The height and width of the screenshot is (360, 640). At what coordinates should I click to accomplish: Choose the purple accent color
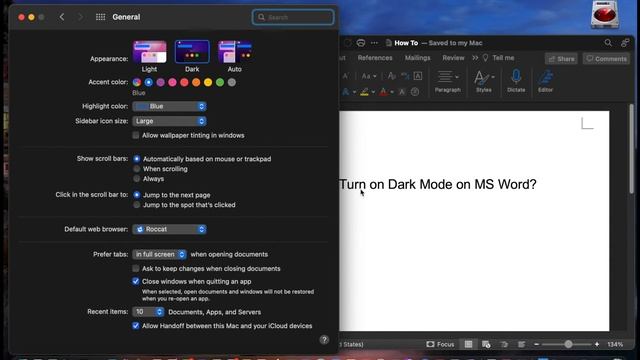tap(160, 82)
